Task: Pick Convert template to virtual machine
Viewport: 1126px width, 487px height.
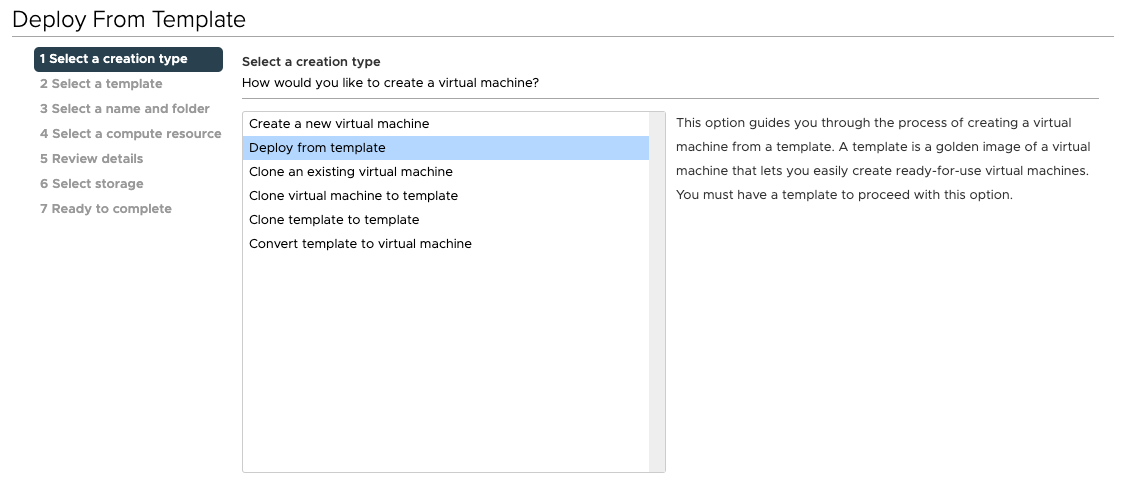Action: pos(360,244)
